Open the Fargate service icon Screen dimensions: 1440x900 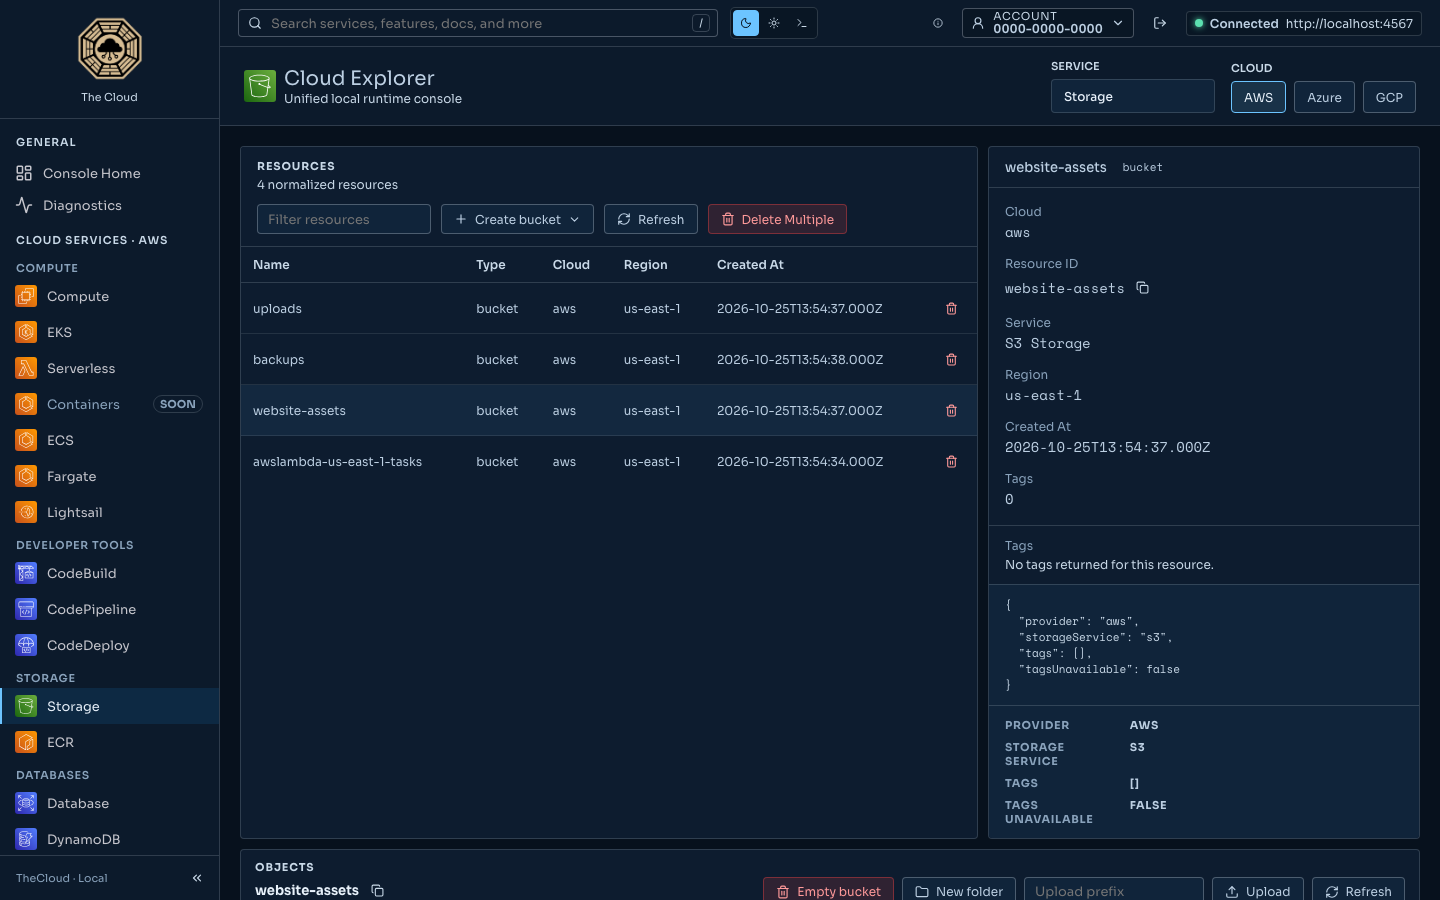click(x=26, y=476)
